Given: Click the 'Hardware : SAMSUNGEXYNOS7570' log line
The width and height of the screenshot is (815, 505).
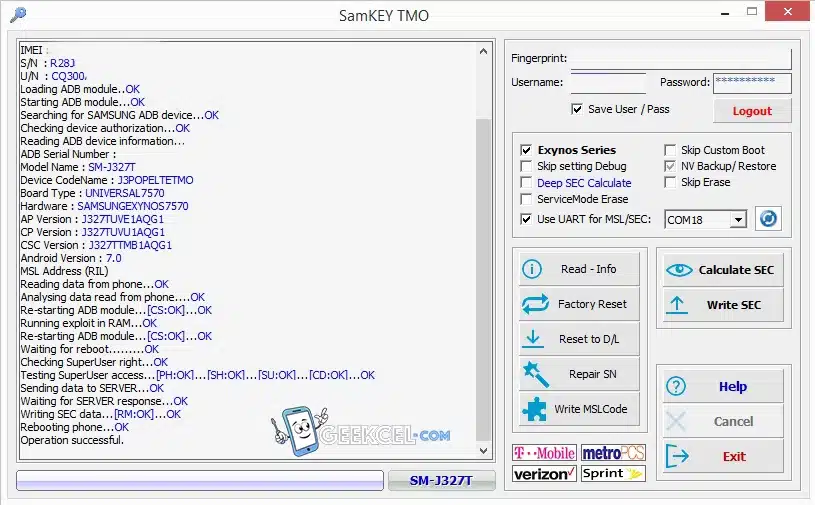Looking at the screenshot, I should click(104, 206).
